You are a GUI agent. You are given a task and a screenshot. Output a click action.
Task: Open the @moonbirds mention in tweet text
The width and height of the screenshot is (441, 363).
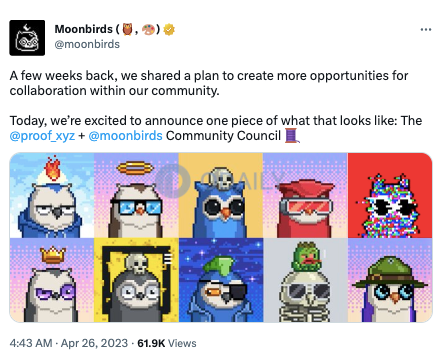click(125, 136)
